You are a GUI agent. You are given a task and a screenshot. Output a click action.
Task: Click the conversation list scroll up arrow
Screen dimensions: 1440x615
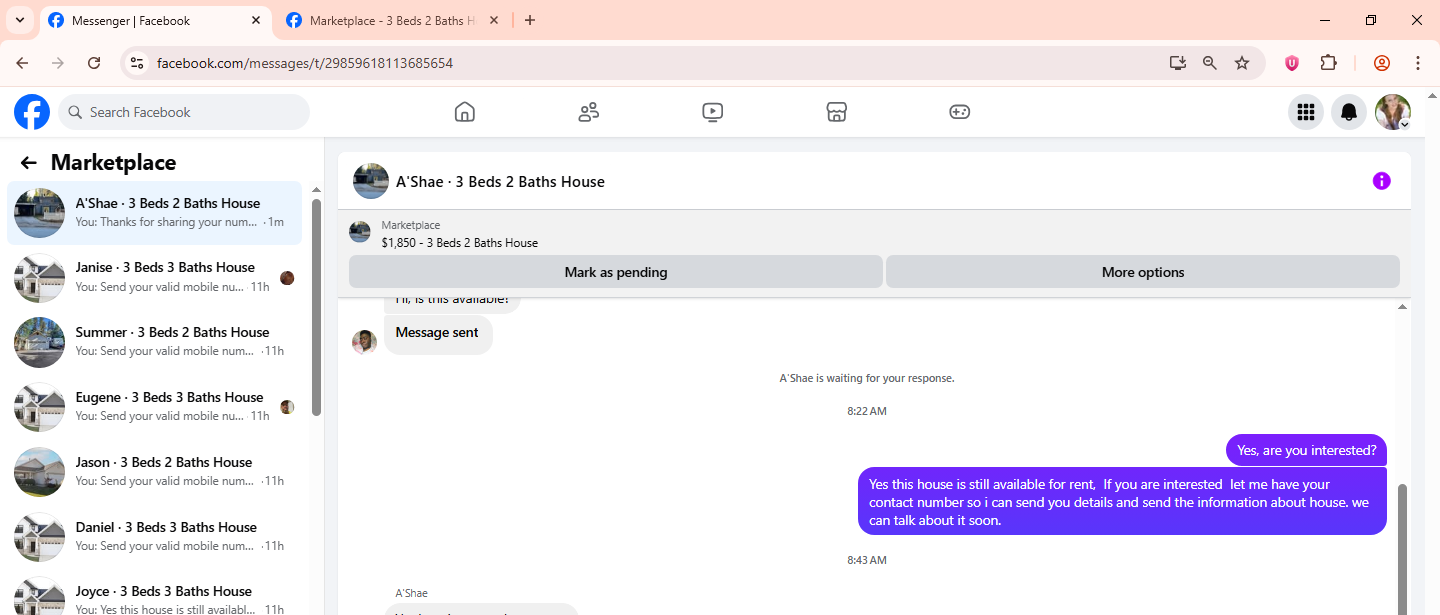point(316,190)
